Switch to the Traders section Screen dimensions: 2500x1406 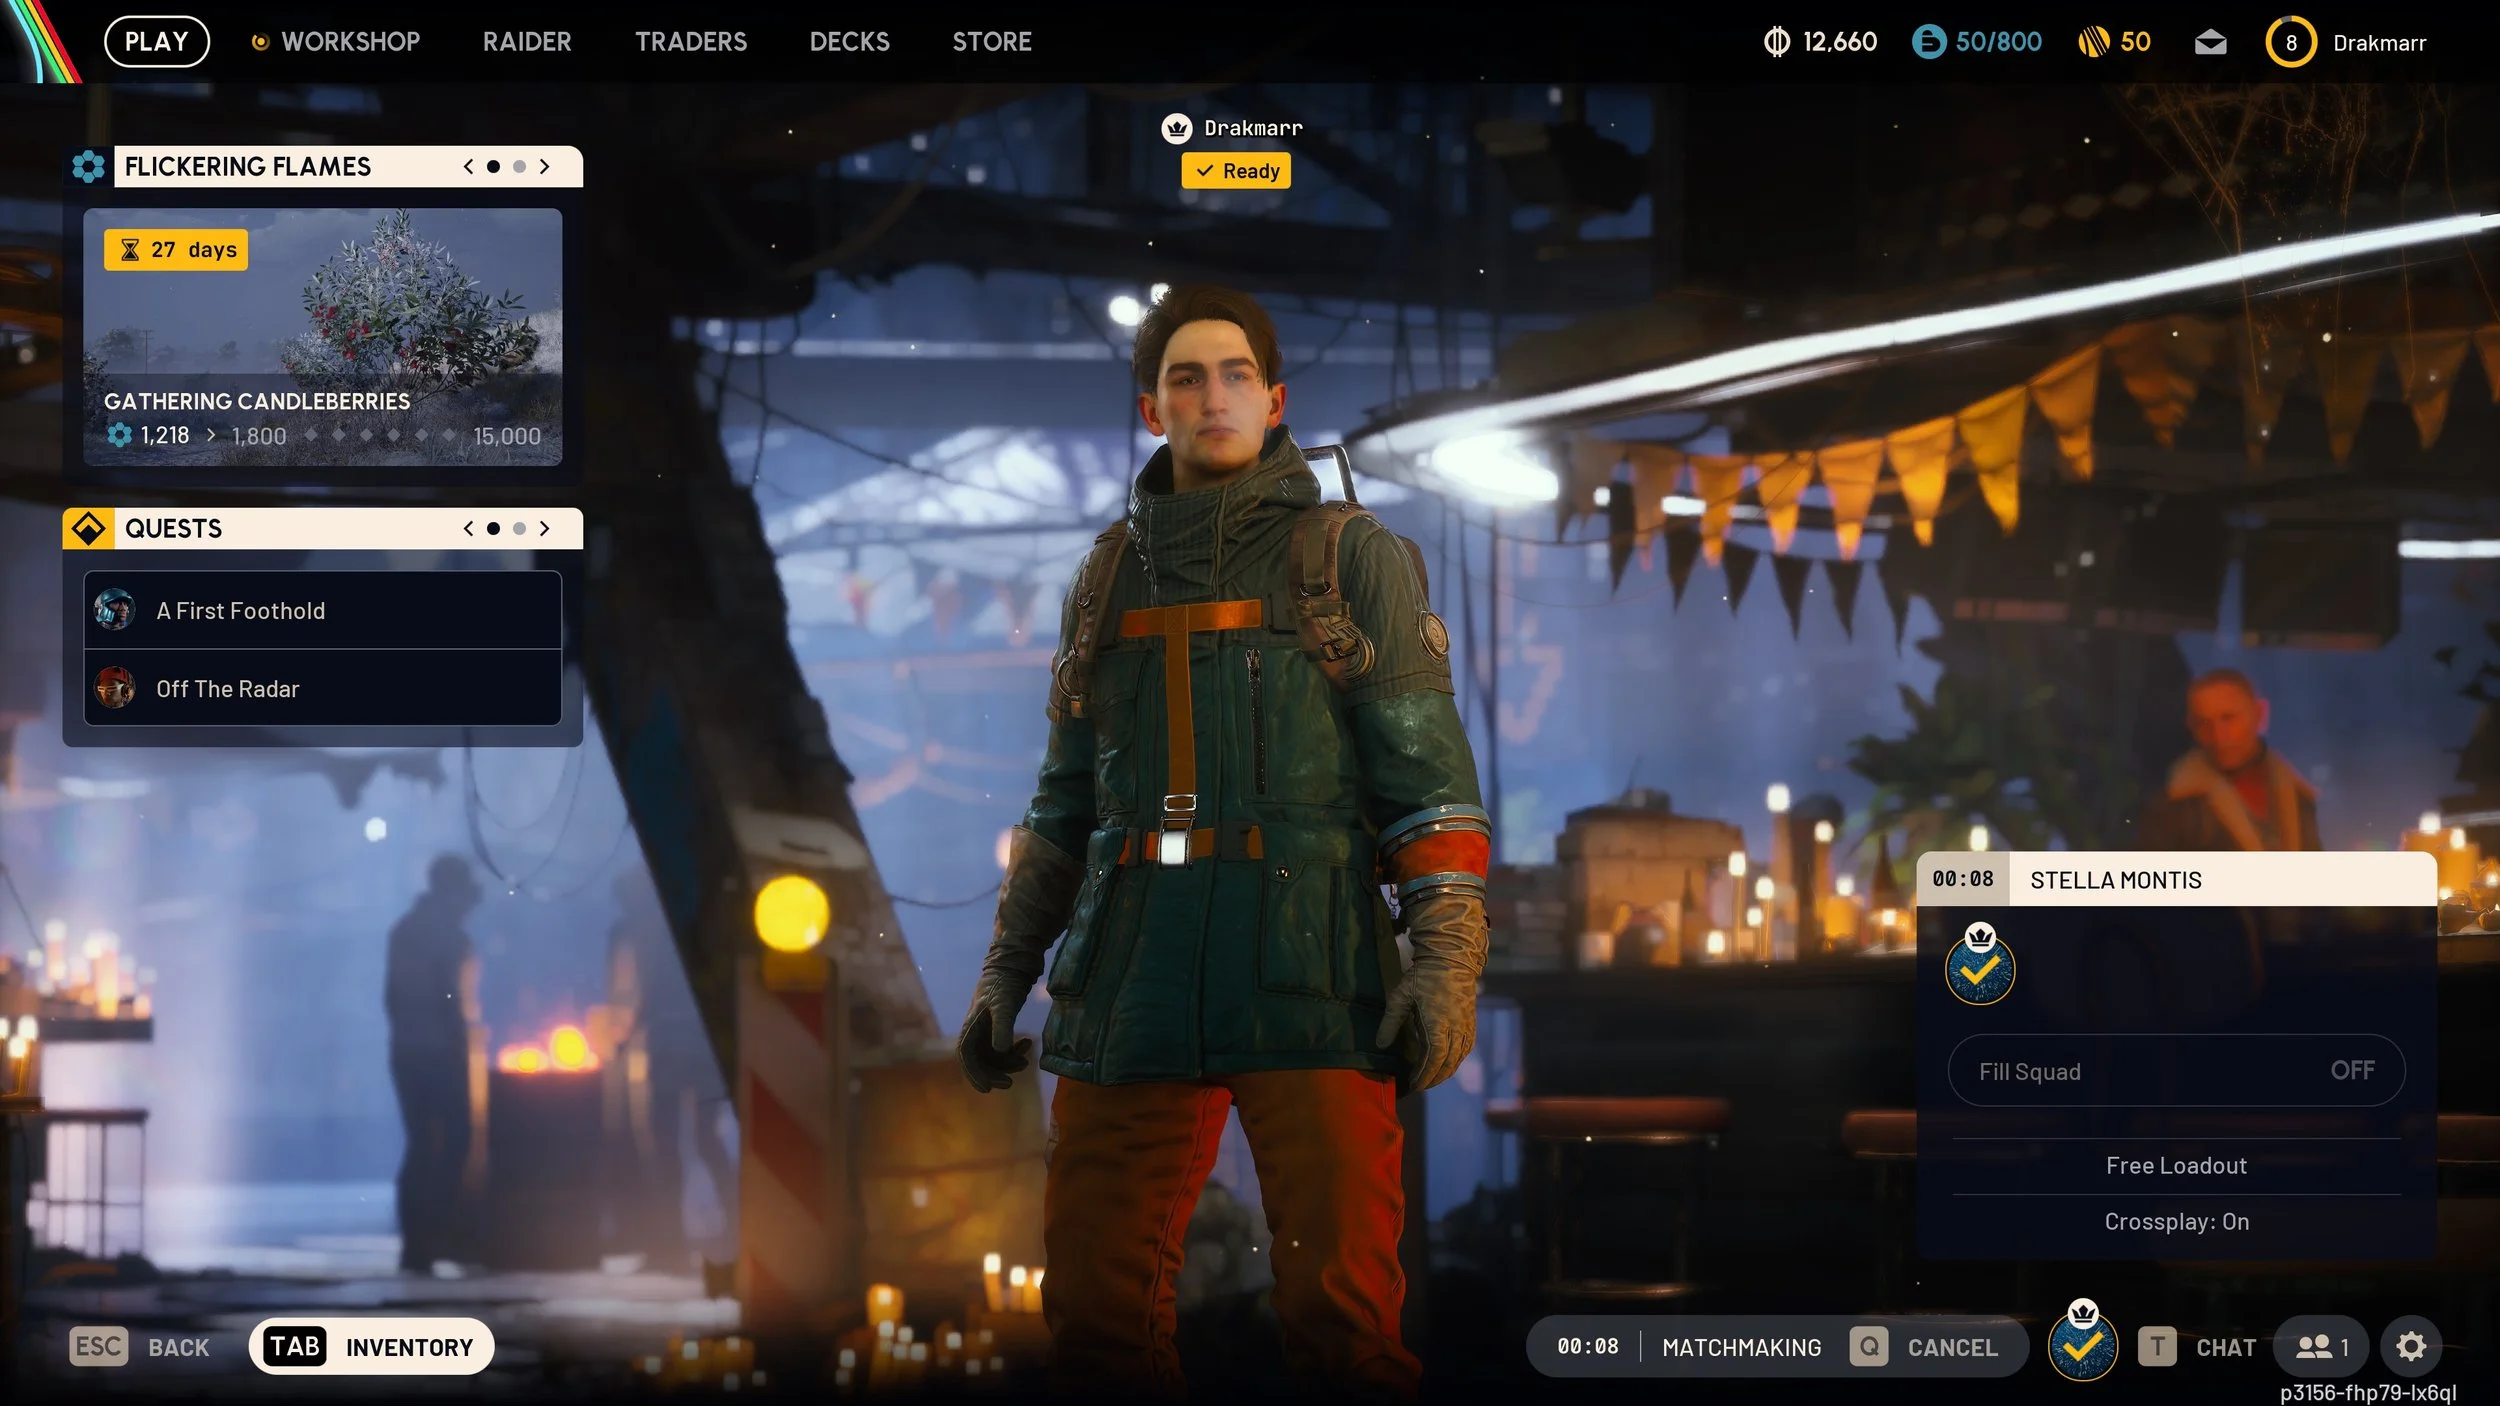click(x=692, y=41)
